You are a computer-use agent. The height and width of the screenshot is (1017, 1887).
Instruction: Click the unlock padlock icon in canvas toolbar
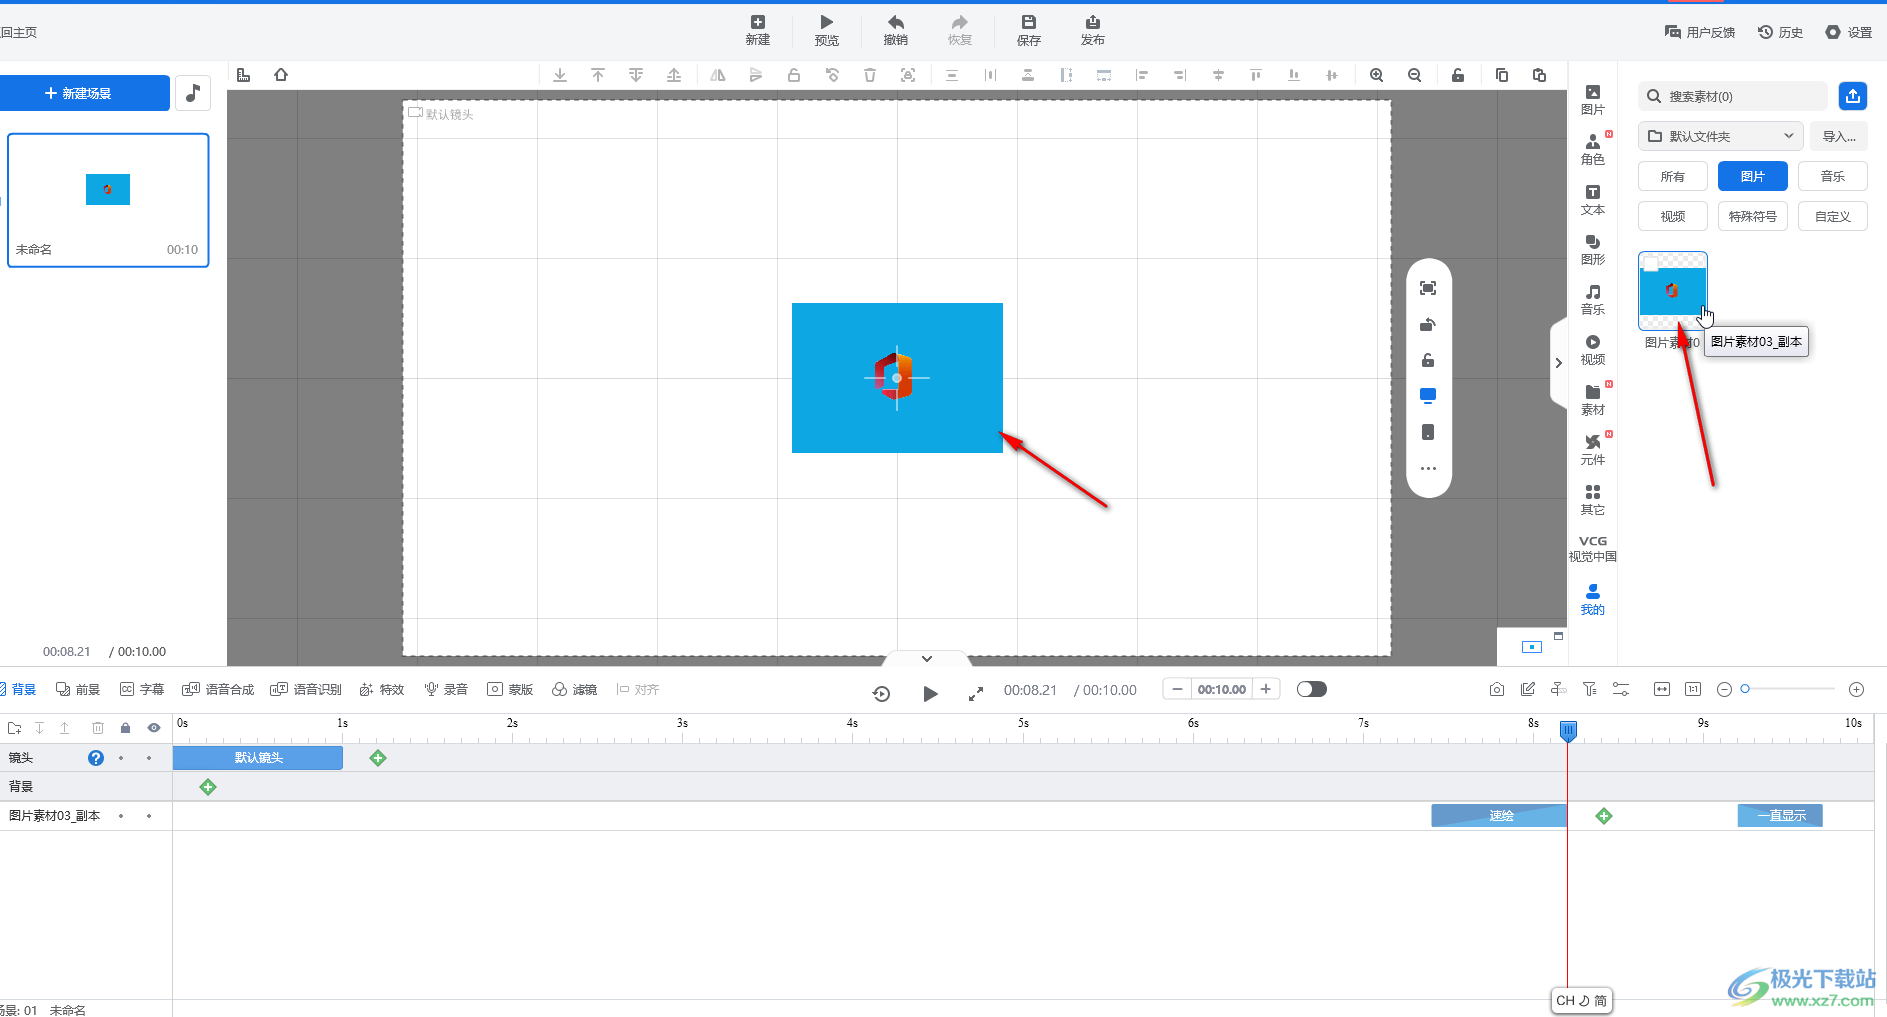point(1458,75)
